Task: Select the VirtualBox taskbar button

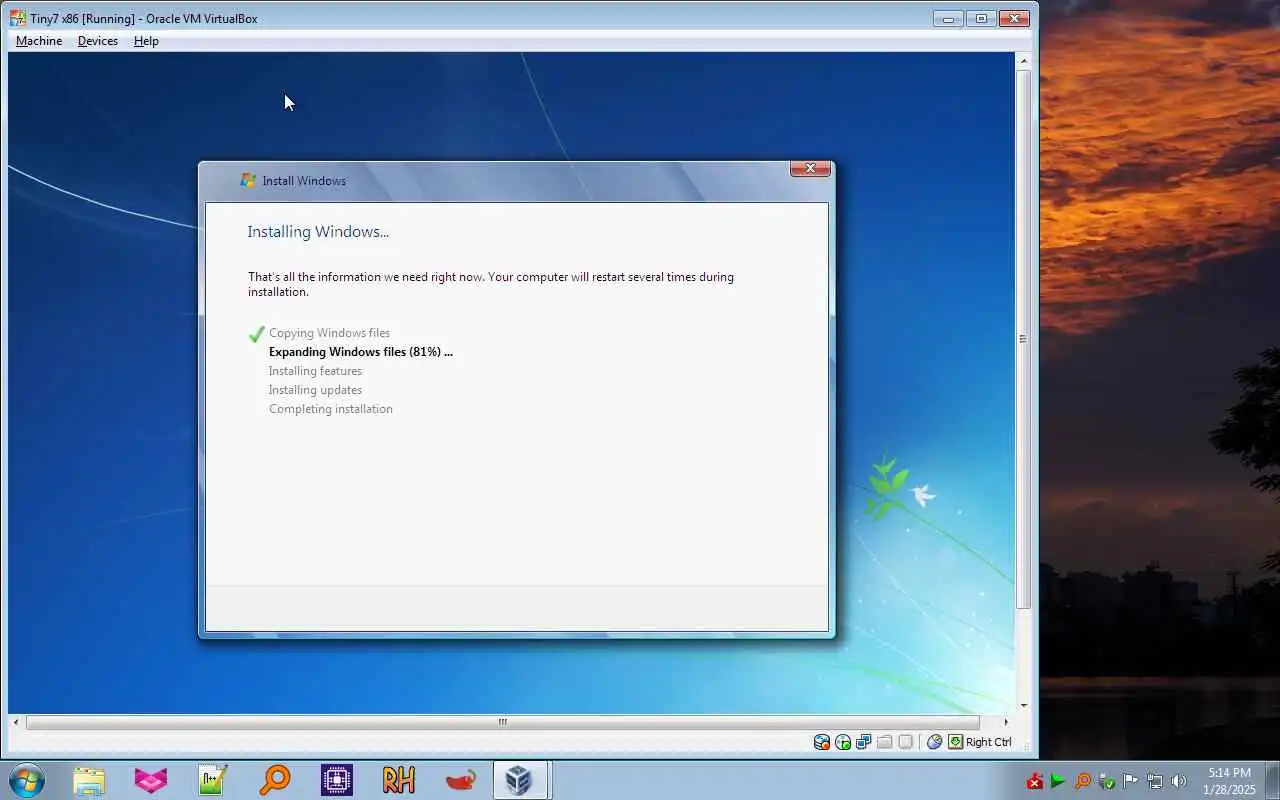Action: pyautogui.click(x=520, y=780)
